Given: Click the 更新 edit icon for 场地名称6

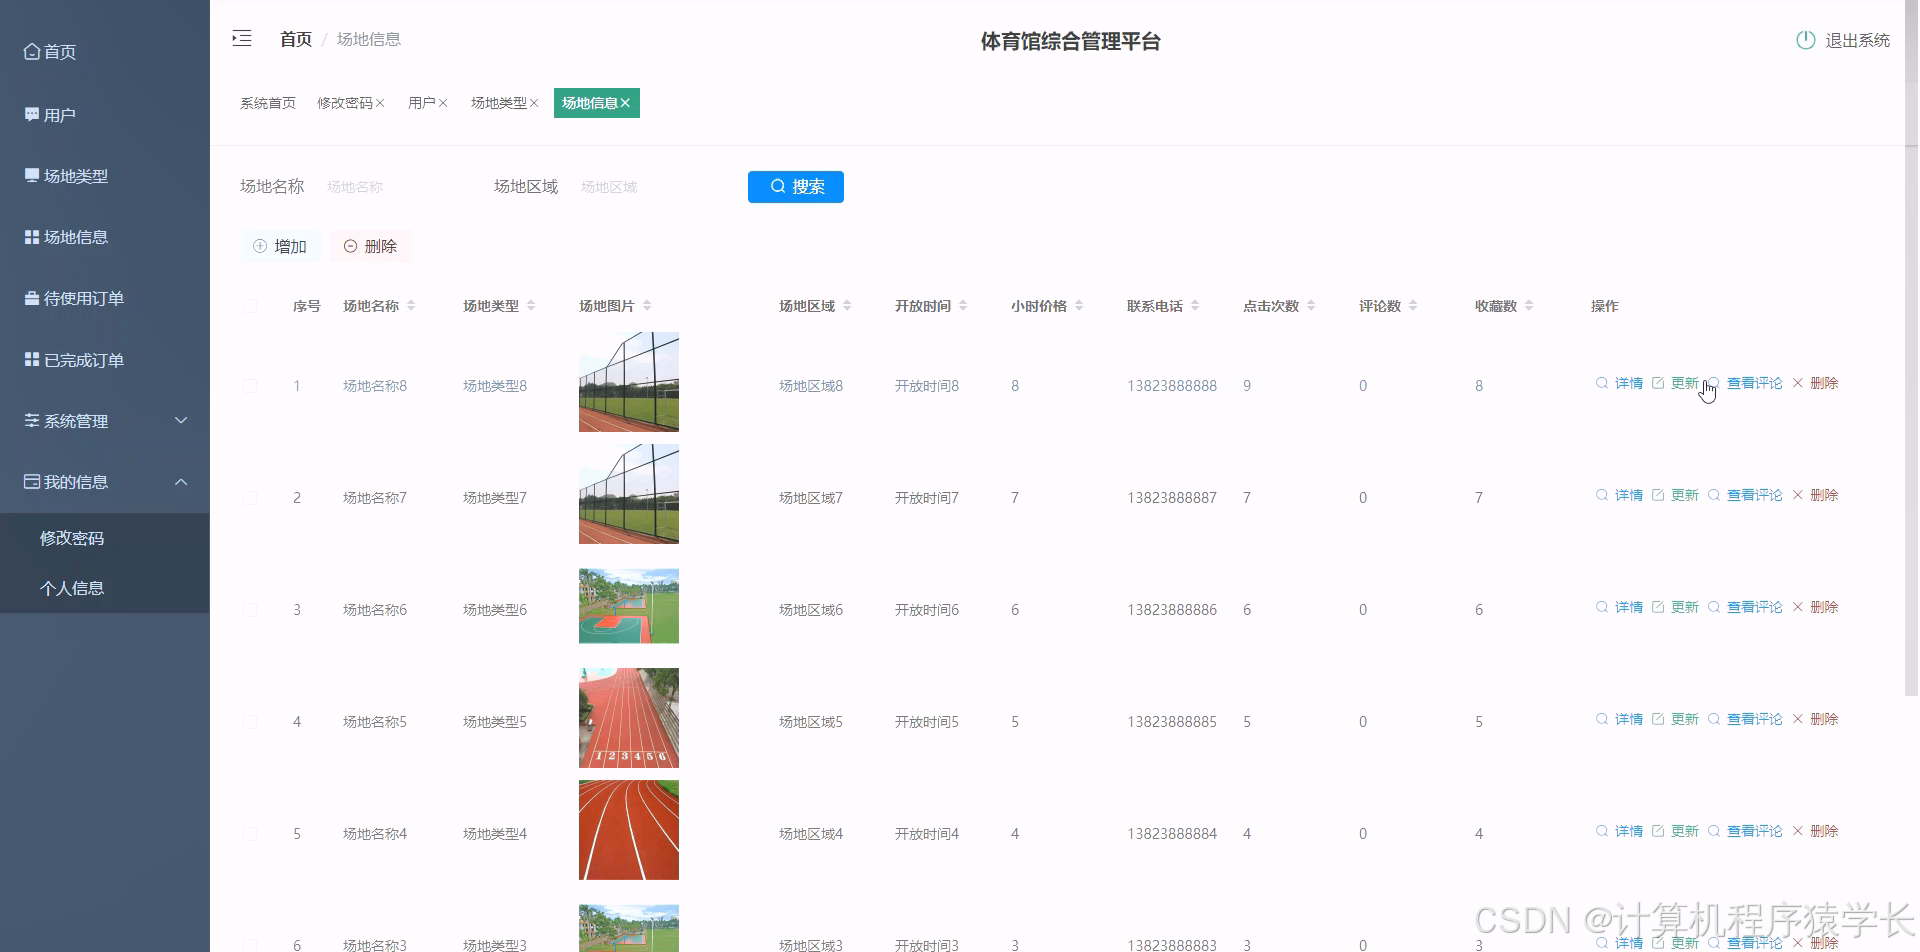Looking at the screenshot, I should click(1658, 607).
